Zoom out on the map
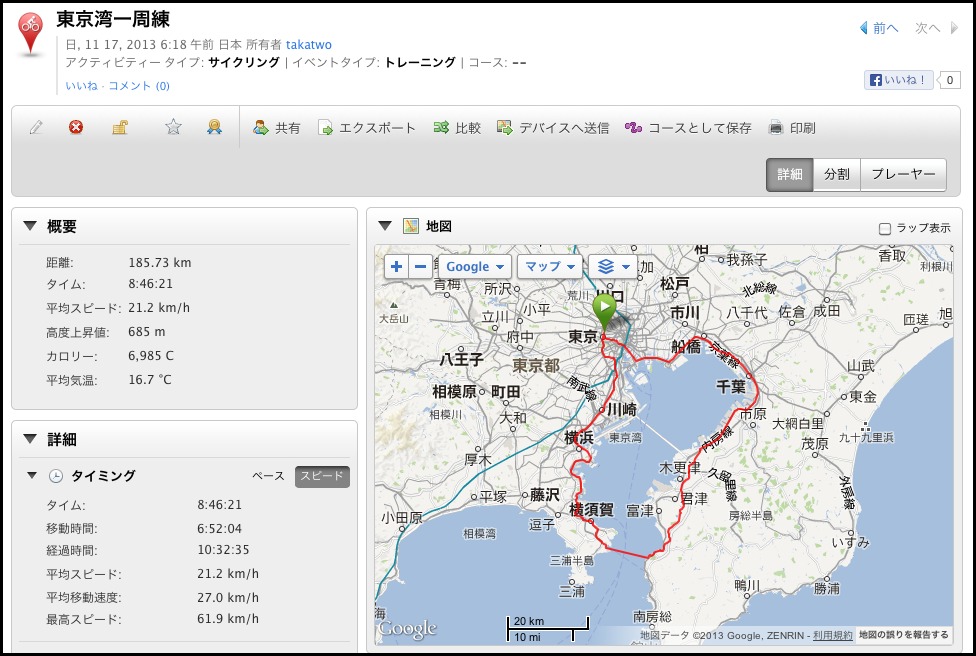 click(421, 267)
